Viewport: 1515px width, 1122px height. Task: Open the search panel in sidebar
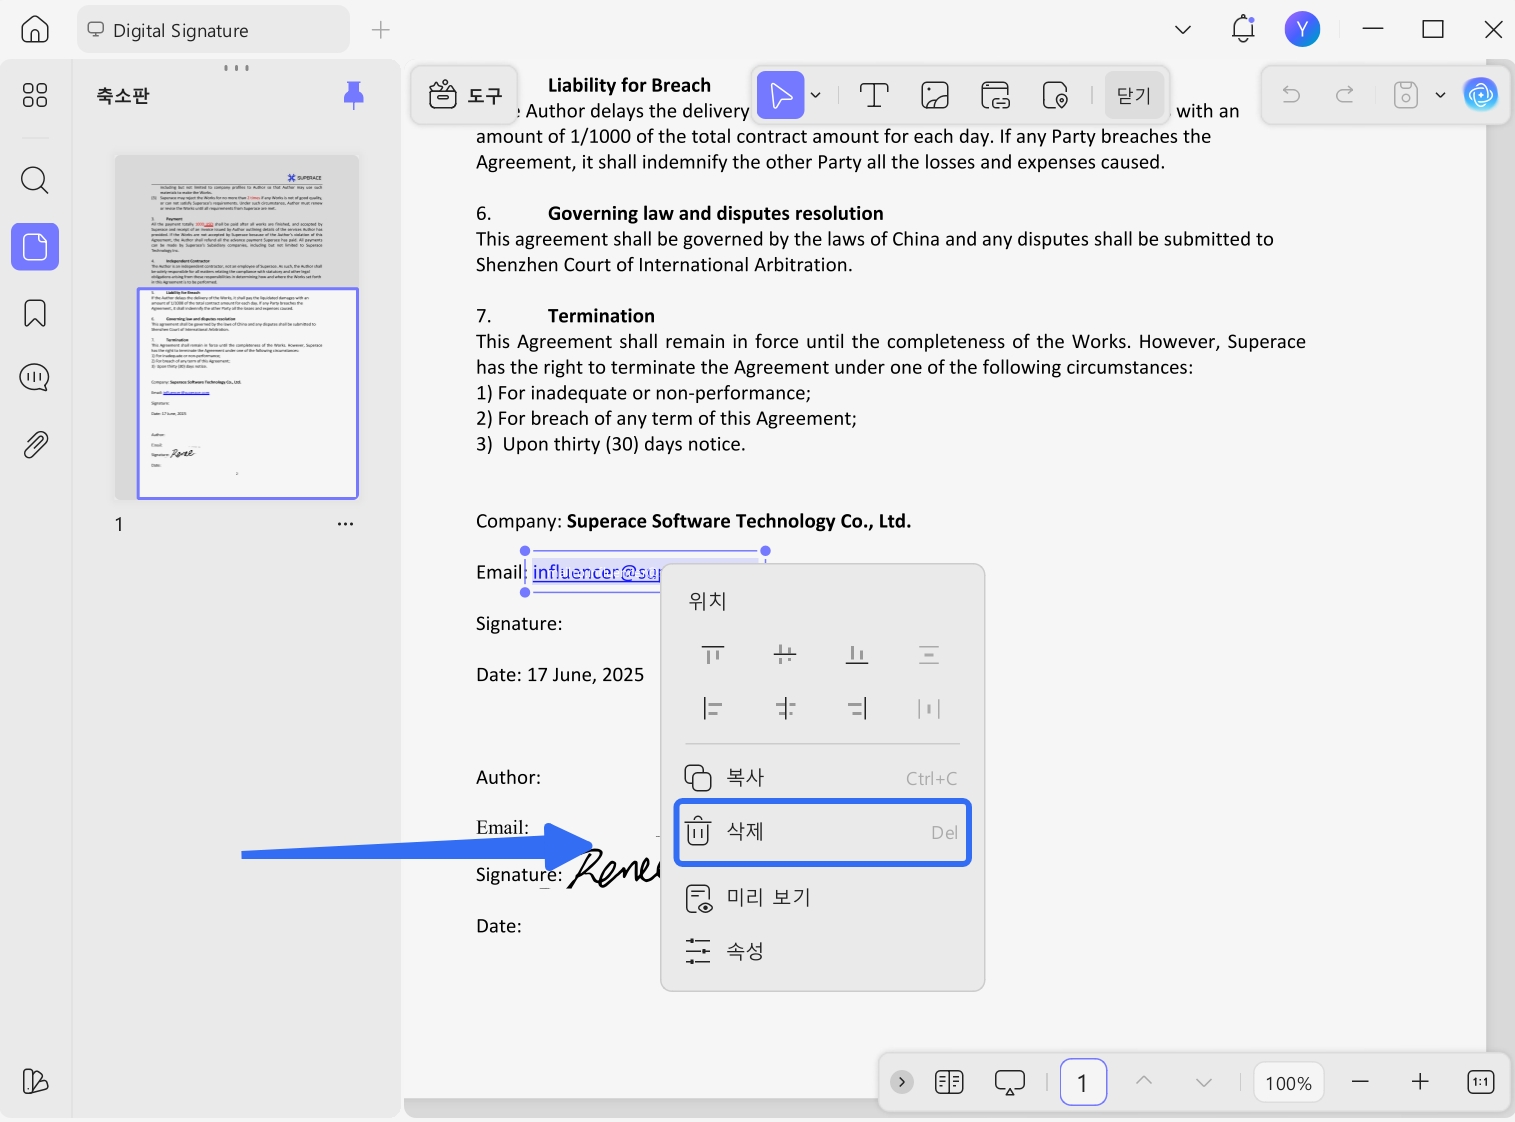pyautogui.click(x=35, y=181)
